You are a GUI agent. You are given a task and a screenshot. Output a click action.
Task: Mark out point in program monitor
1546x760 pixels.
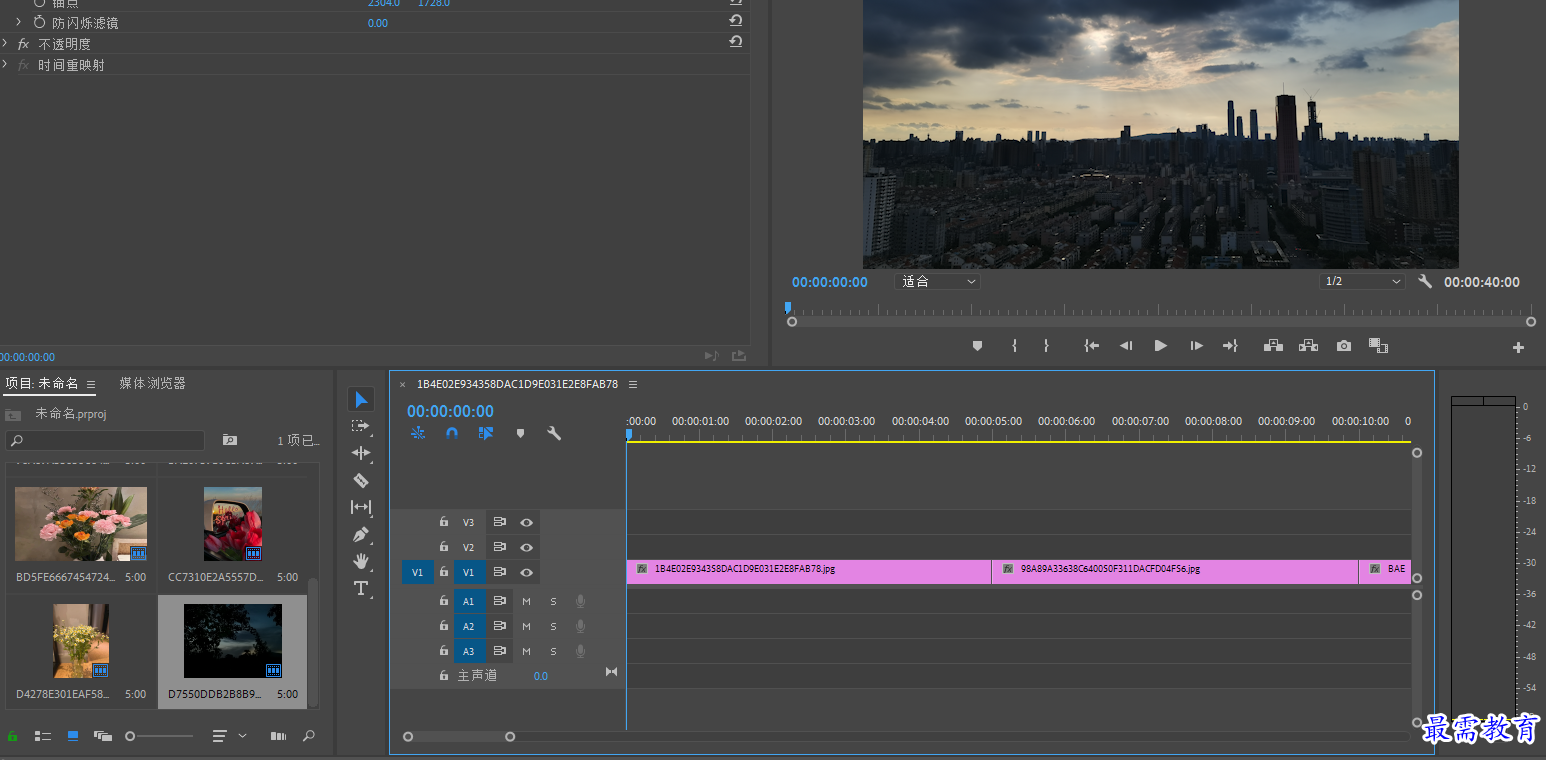pyautogui.click(x=1046, y=346)
